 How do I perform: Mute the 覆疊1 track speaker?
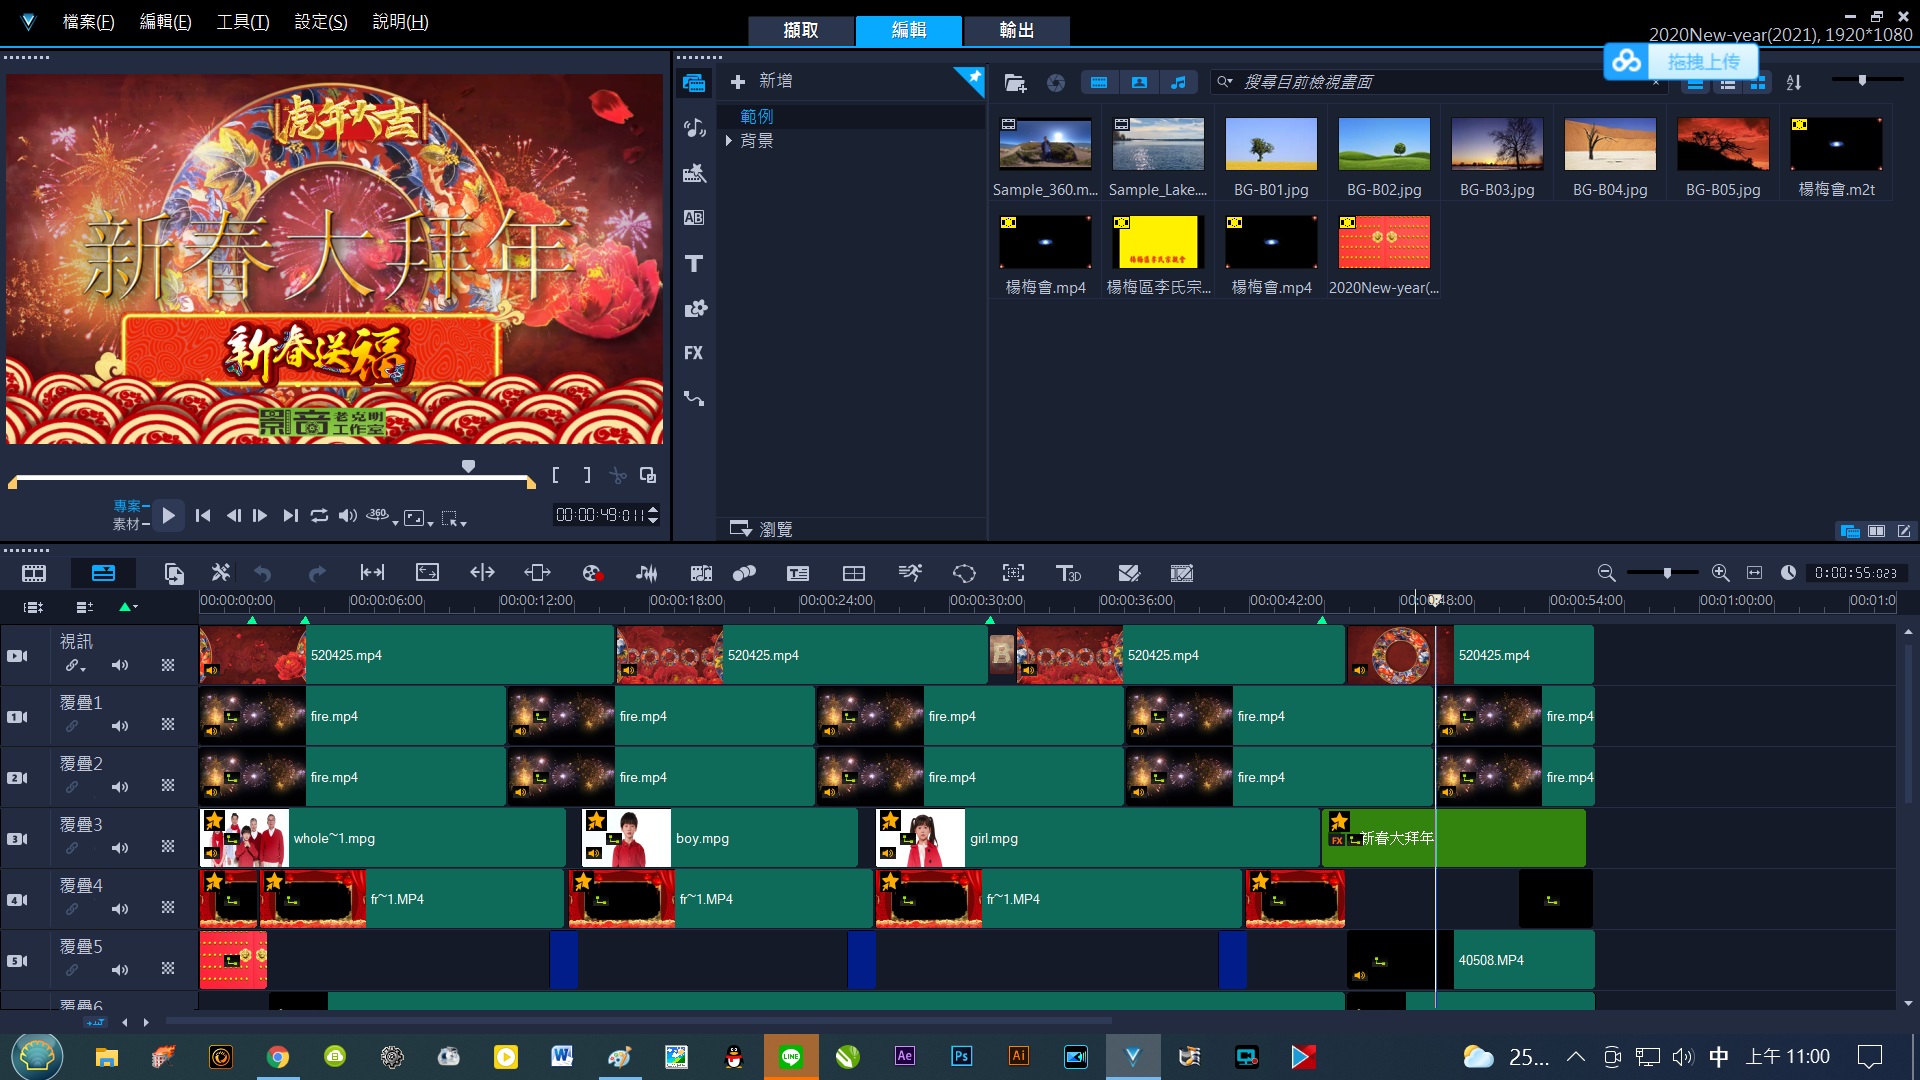pyautogui.click(x=120, y=726)
